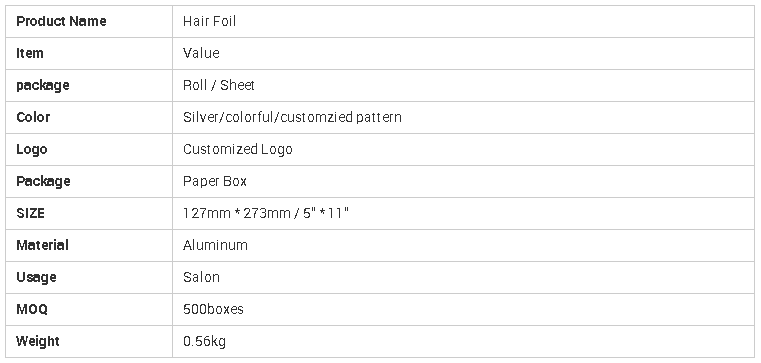Select the Customized Logo value
The image size is (761, 363).
pyautogui.click(x=238, y=149)
